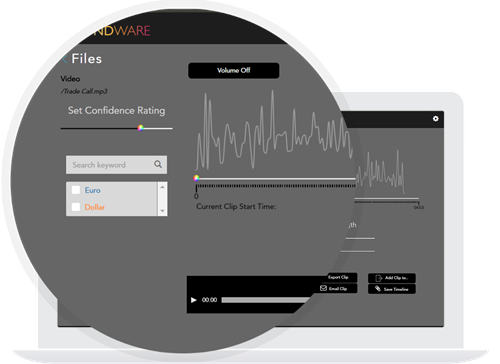This screenshot has height=364, width=500.
Task: Go back using the Files chevron
Action: click(65, 59)
